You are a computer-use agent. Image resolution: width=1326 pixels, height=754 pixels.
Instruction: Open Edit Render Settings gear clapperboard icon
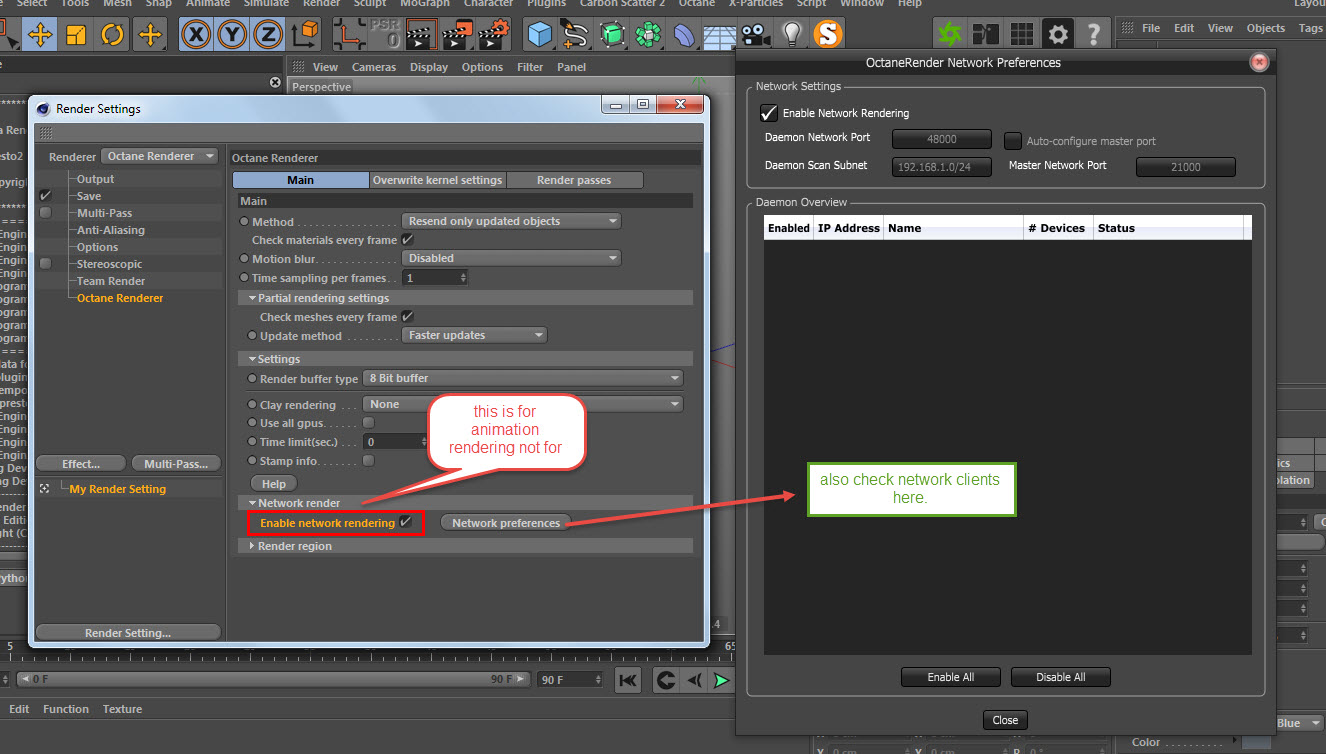coord(493,36)
